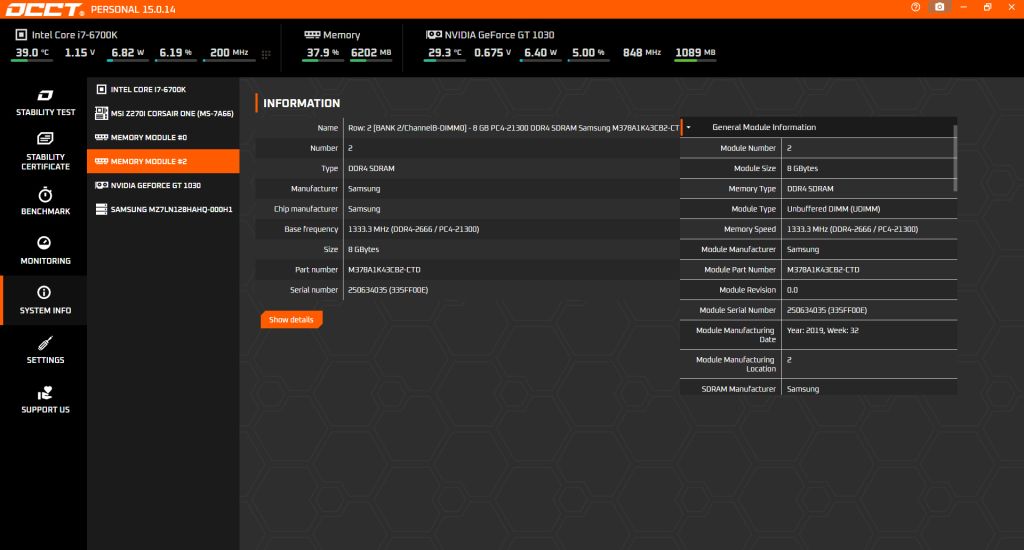Click Memory Speed value in right panel
Screen dimensions: 1024x550
[852, 229]
